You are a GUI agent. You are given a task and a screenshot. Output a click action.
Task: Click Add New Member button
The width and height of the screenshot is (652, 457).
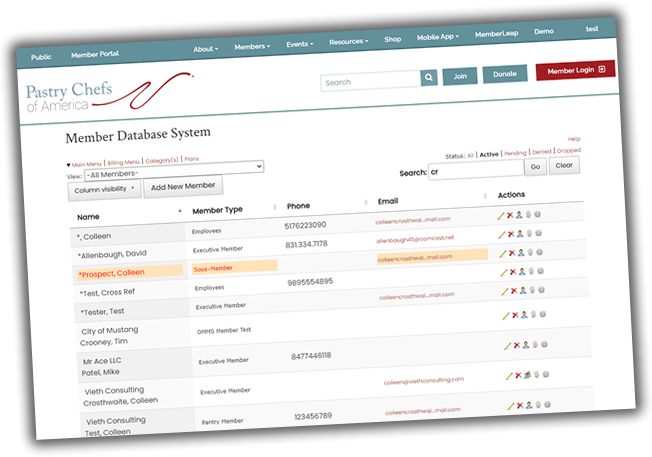pyautogui.click(x=183, y=186)
